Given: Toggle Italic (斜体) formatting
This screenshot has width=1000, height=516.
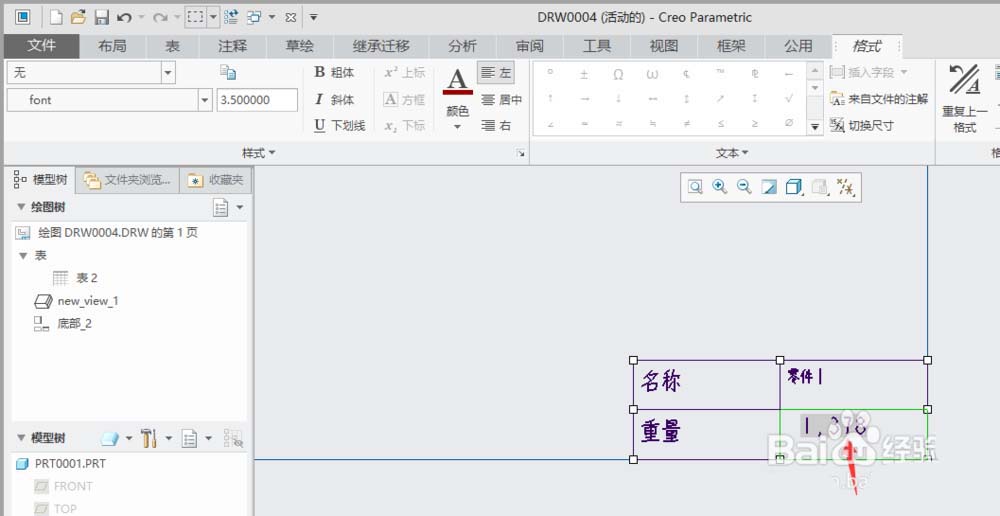Looking at the screenshot, I should (x=334, y=100).
